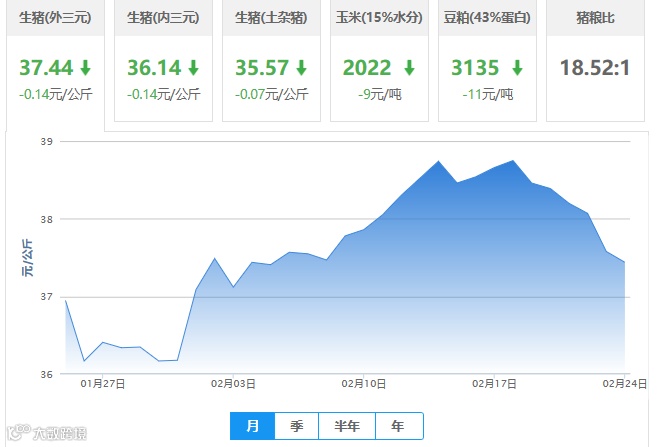Click the first data point on the chart's left
This screenshot has height=447, width=657.
(66, 301)
